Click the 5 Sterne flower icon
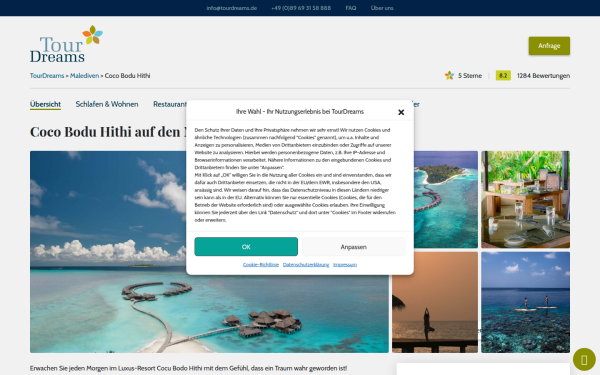 tap(449, 75)
